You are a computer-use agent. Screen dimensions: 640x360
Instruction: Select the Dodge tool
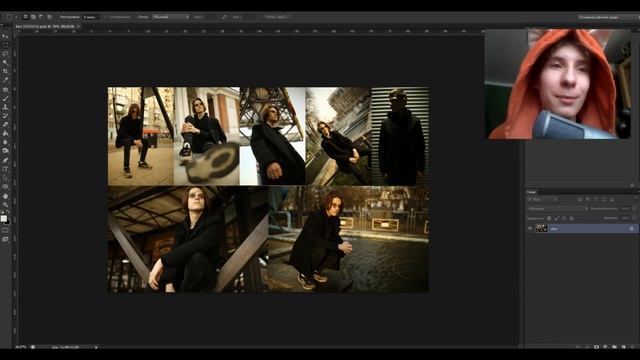coord(5,151)
